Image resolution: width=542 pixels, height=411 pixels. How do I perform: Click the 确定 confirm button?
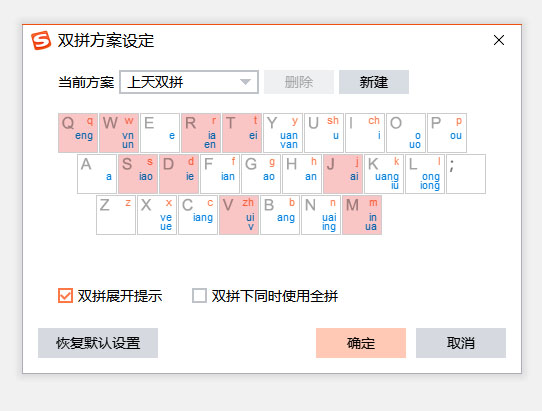(x=361, y=343)
